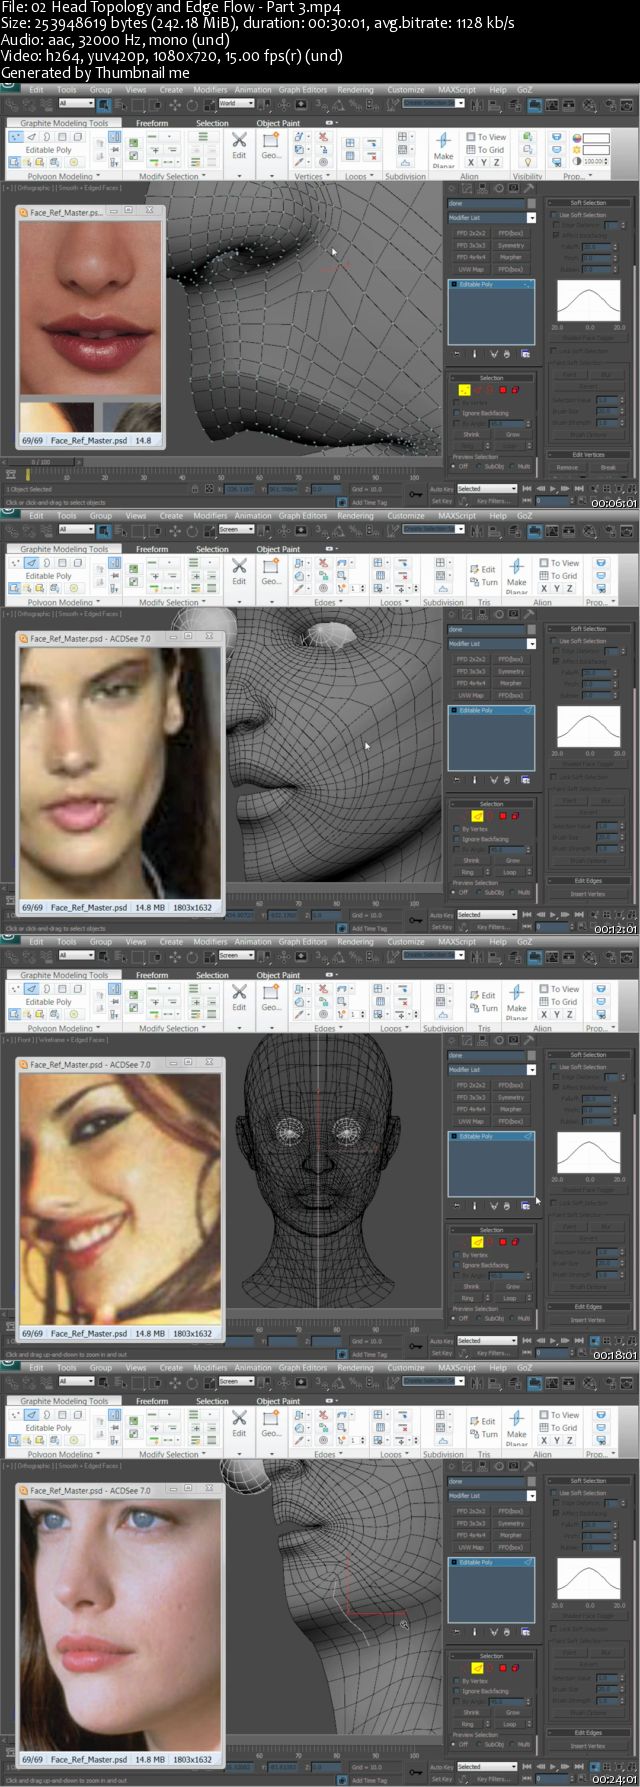Click the Grow button in the 00:18:01 frame
This screenshot has width=640, height=1787.
click(512, 1286)
